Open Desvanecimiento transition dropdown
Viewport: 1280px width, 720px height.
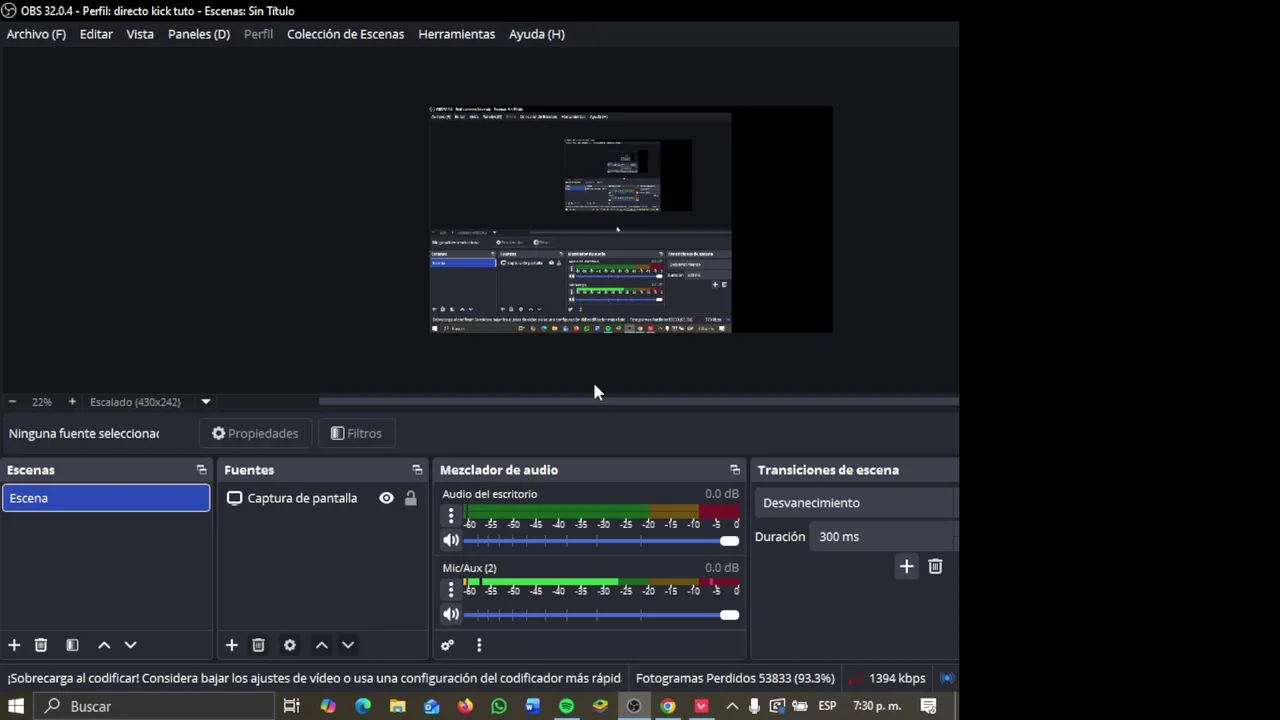click(857, 503)
